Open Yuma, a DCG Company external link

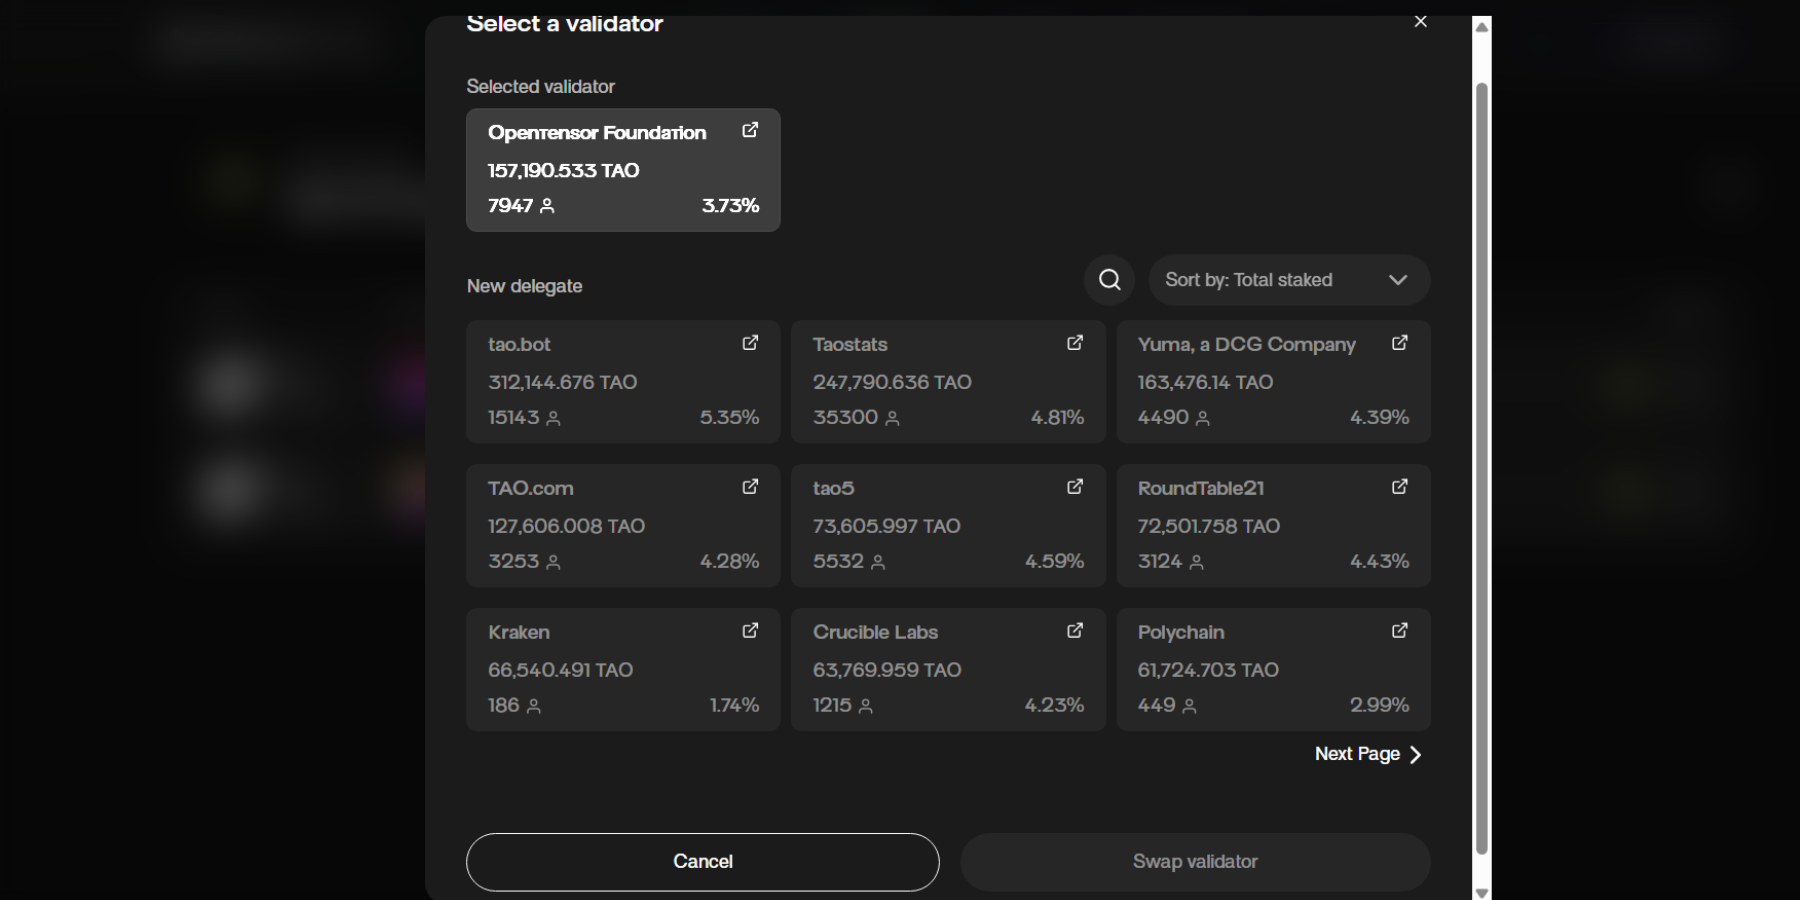[x=1400, y=343]
